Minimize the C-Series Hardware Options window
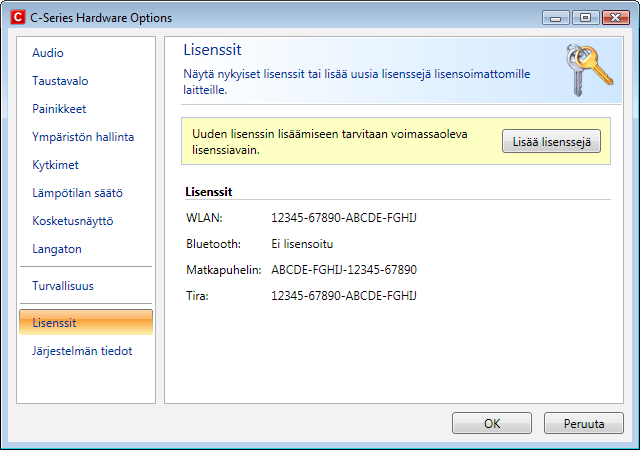 [x=556, y=18]
